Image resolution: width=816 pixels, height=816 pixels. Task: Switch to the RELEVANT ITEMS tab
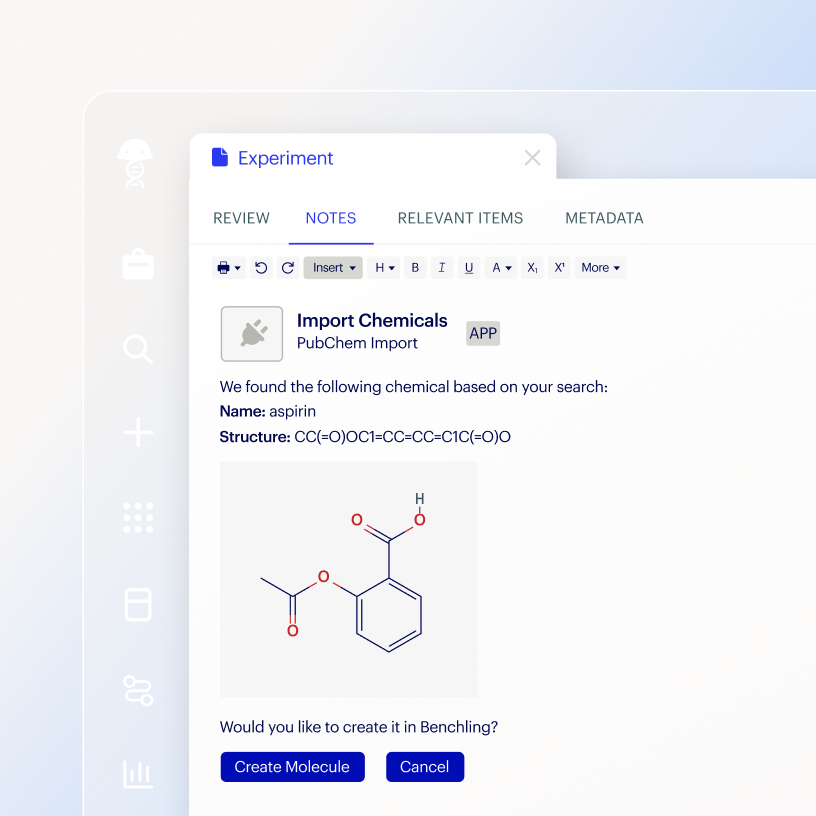tap(461, 218)
